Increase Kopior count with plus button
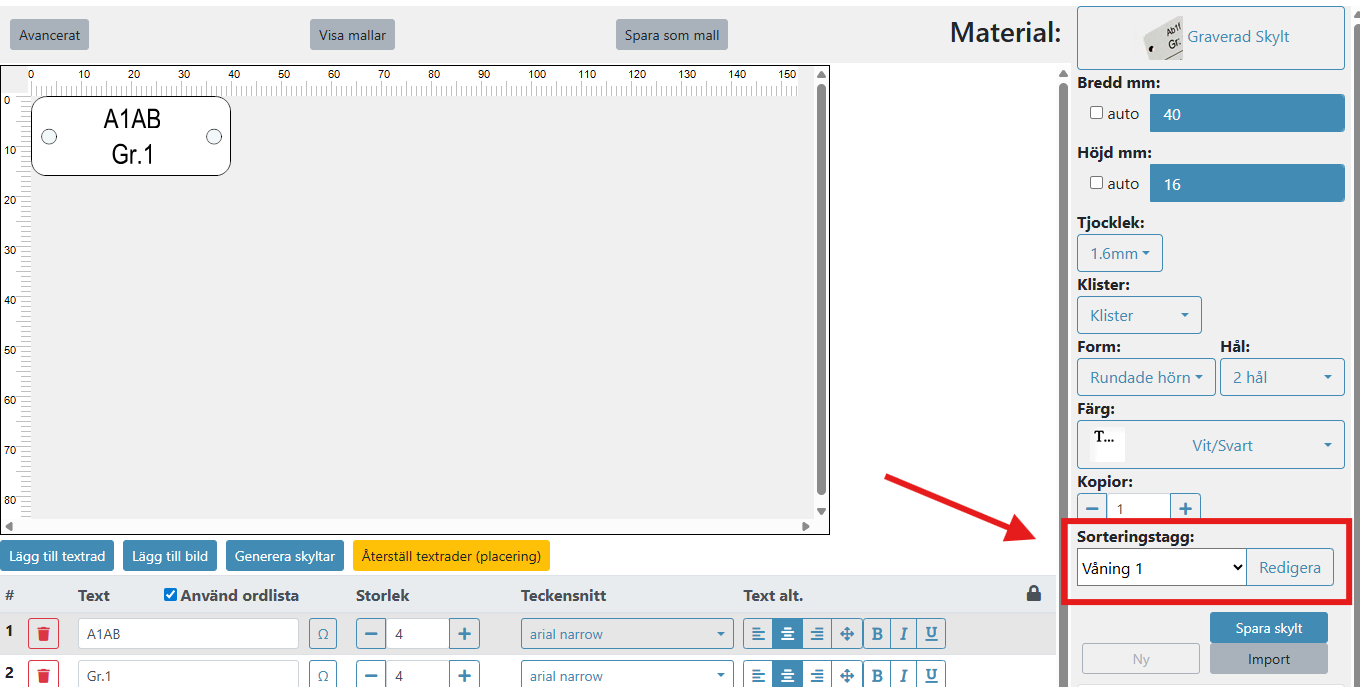The height and width of the screenshot is (687, 1360). coord(1185,509)
